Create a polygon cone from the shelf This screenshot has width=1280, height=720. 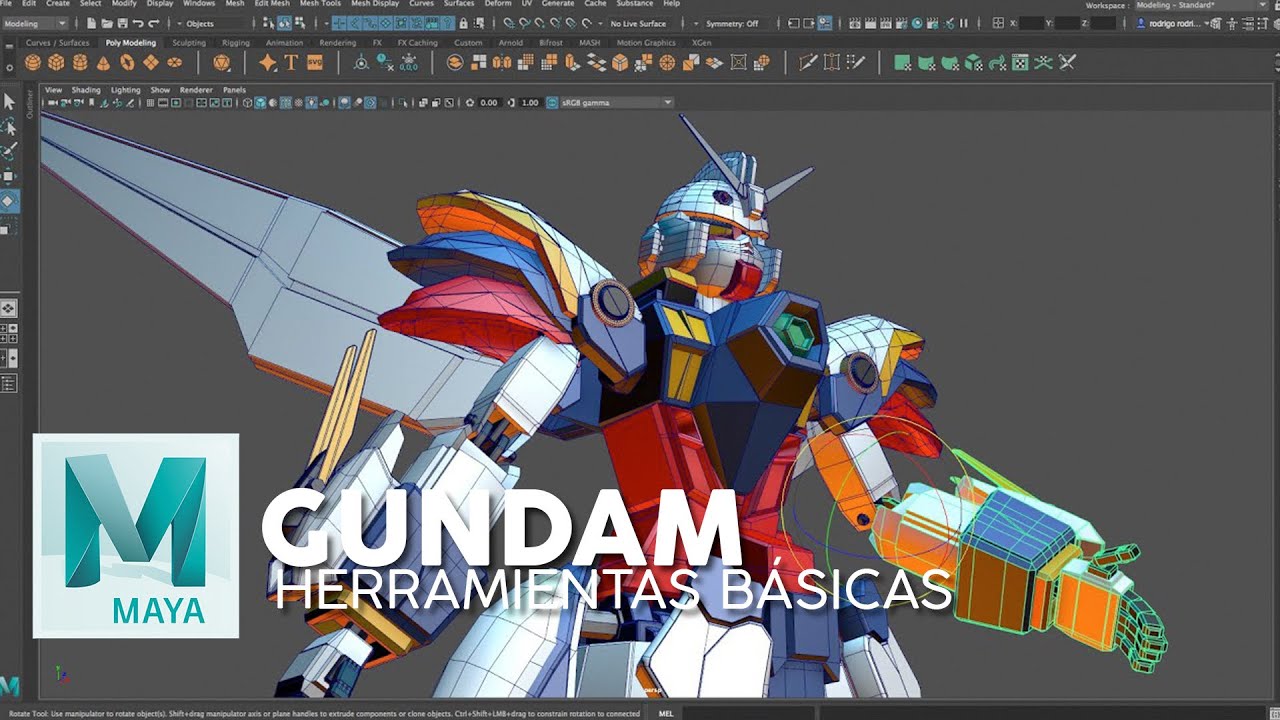pyautogui.click(x=104, y=63)
